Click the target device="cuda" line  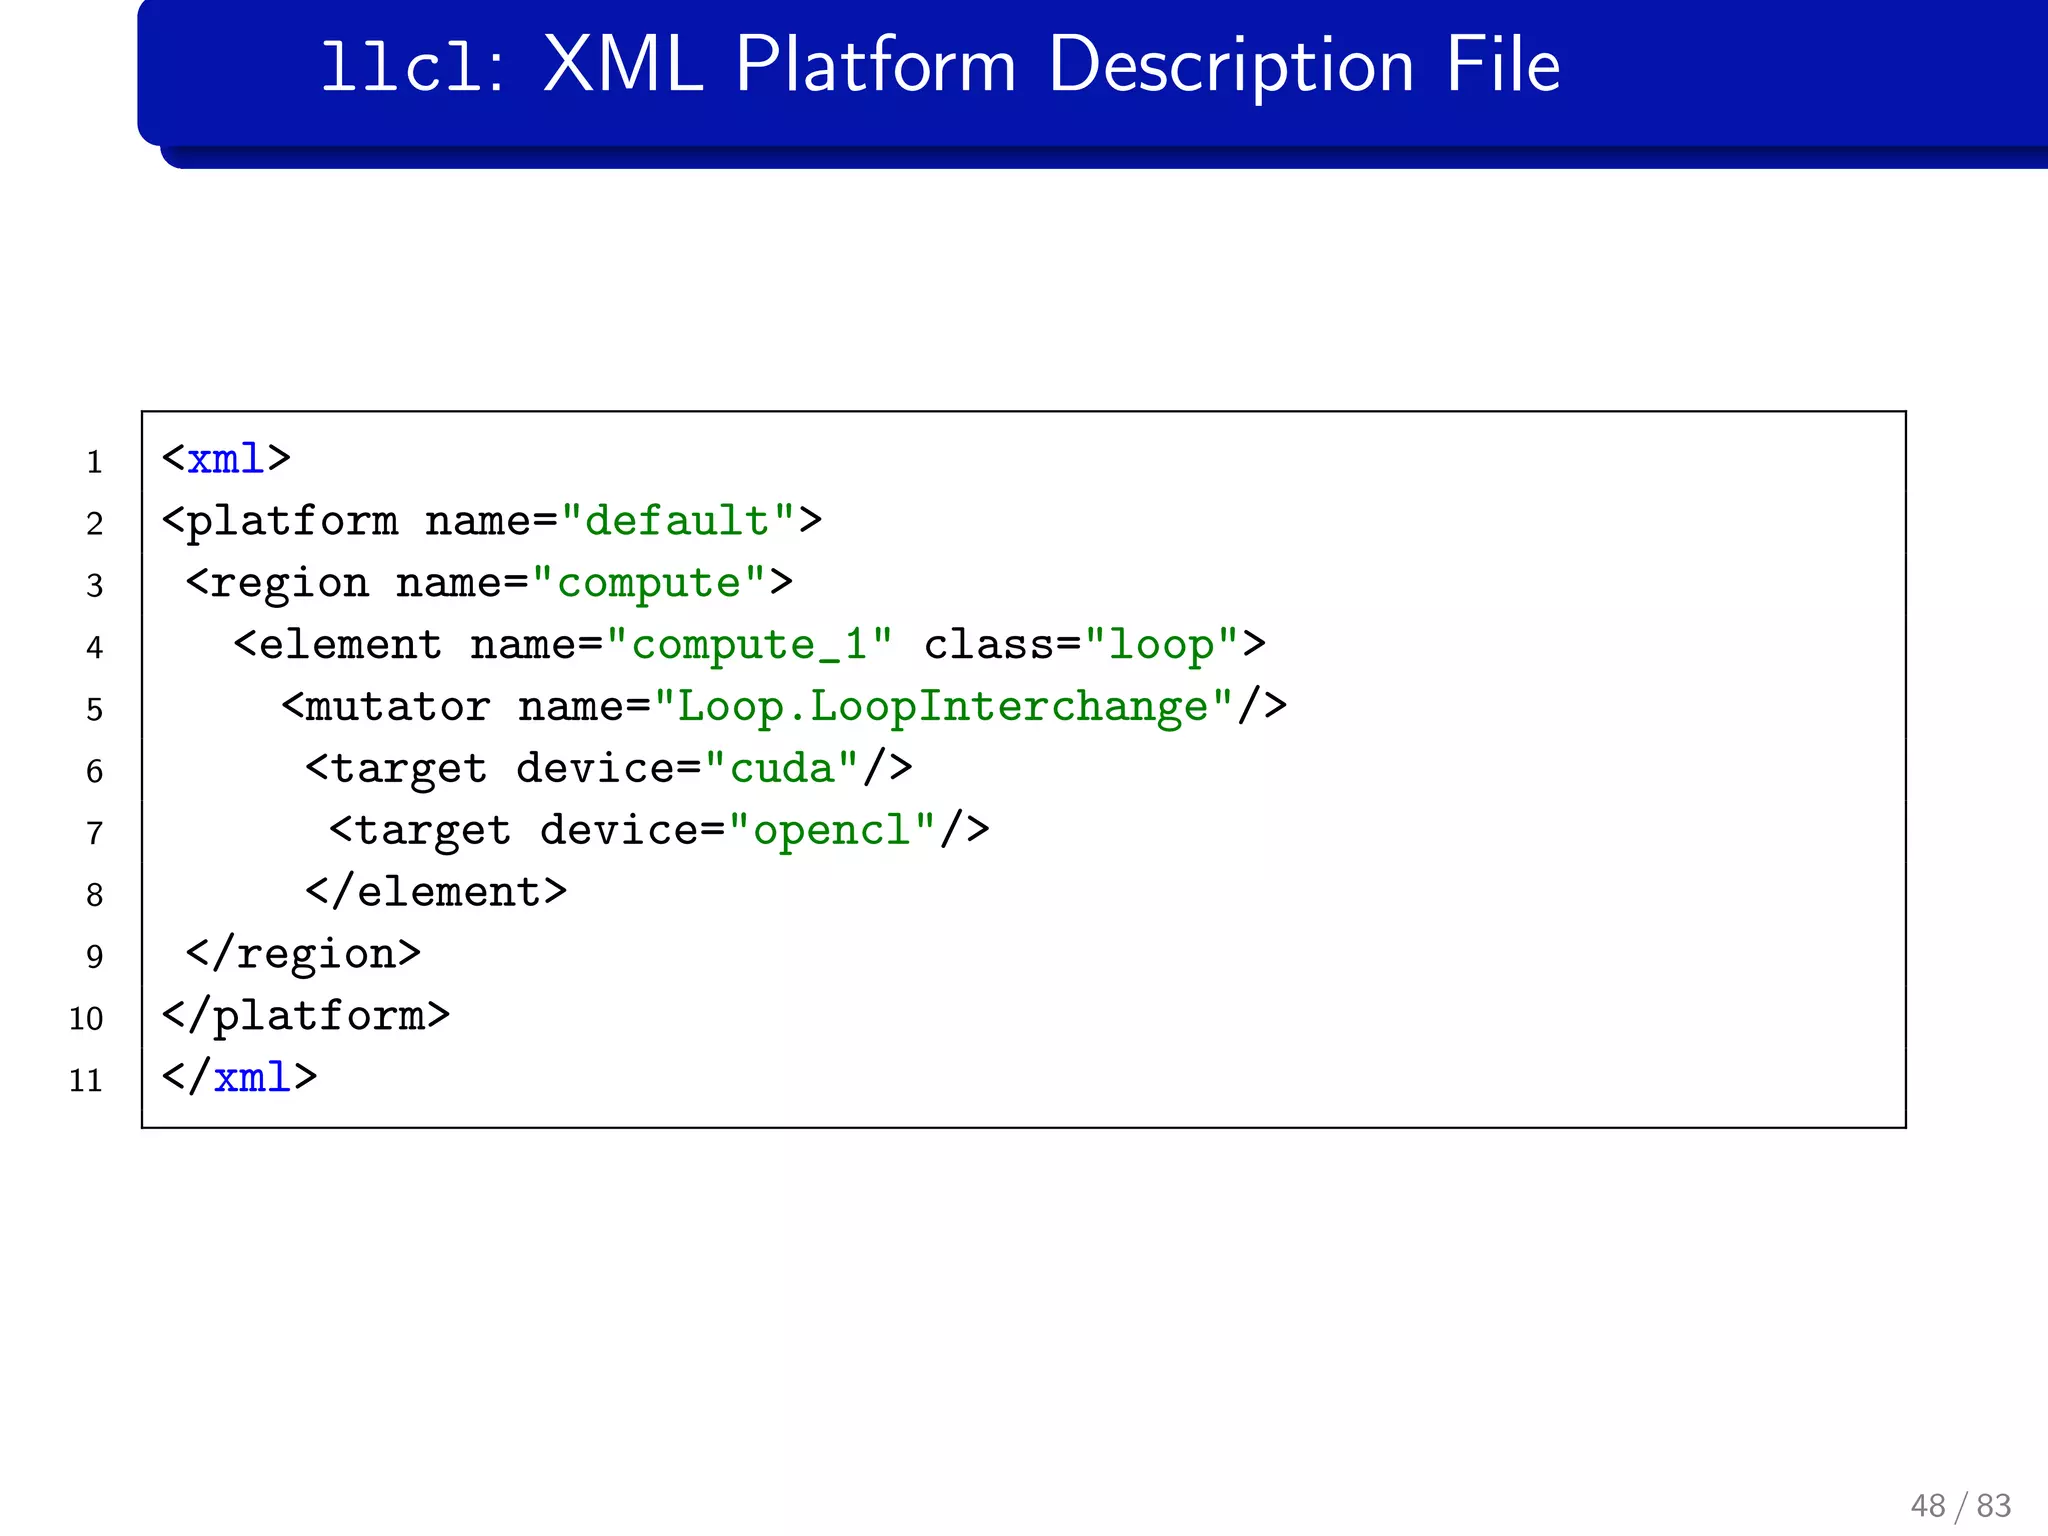click(609, 769)
